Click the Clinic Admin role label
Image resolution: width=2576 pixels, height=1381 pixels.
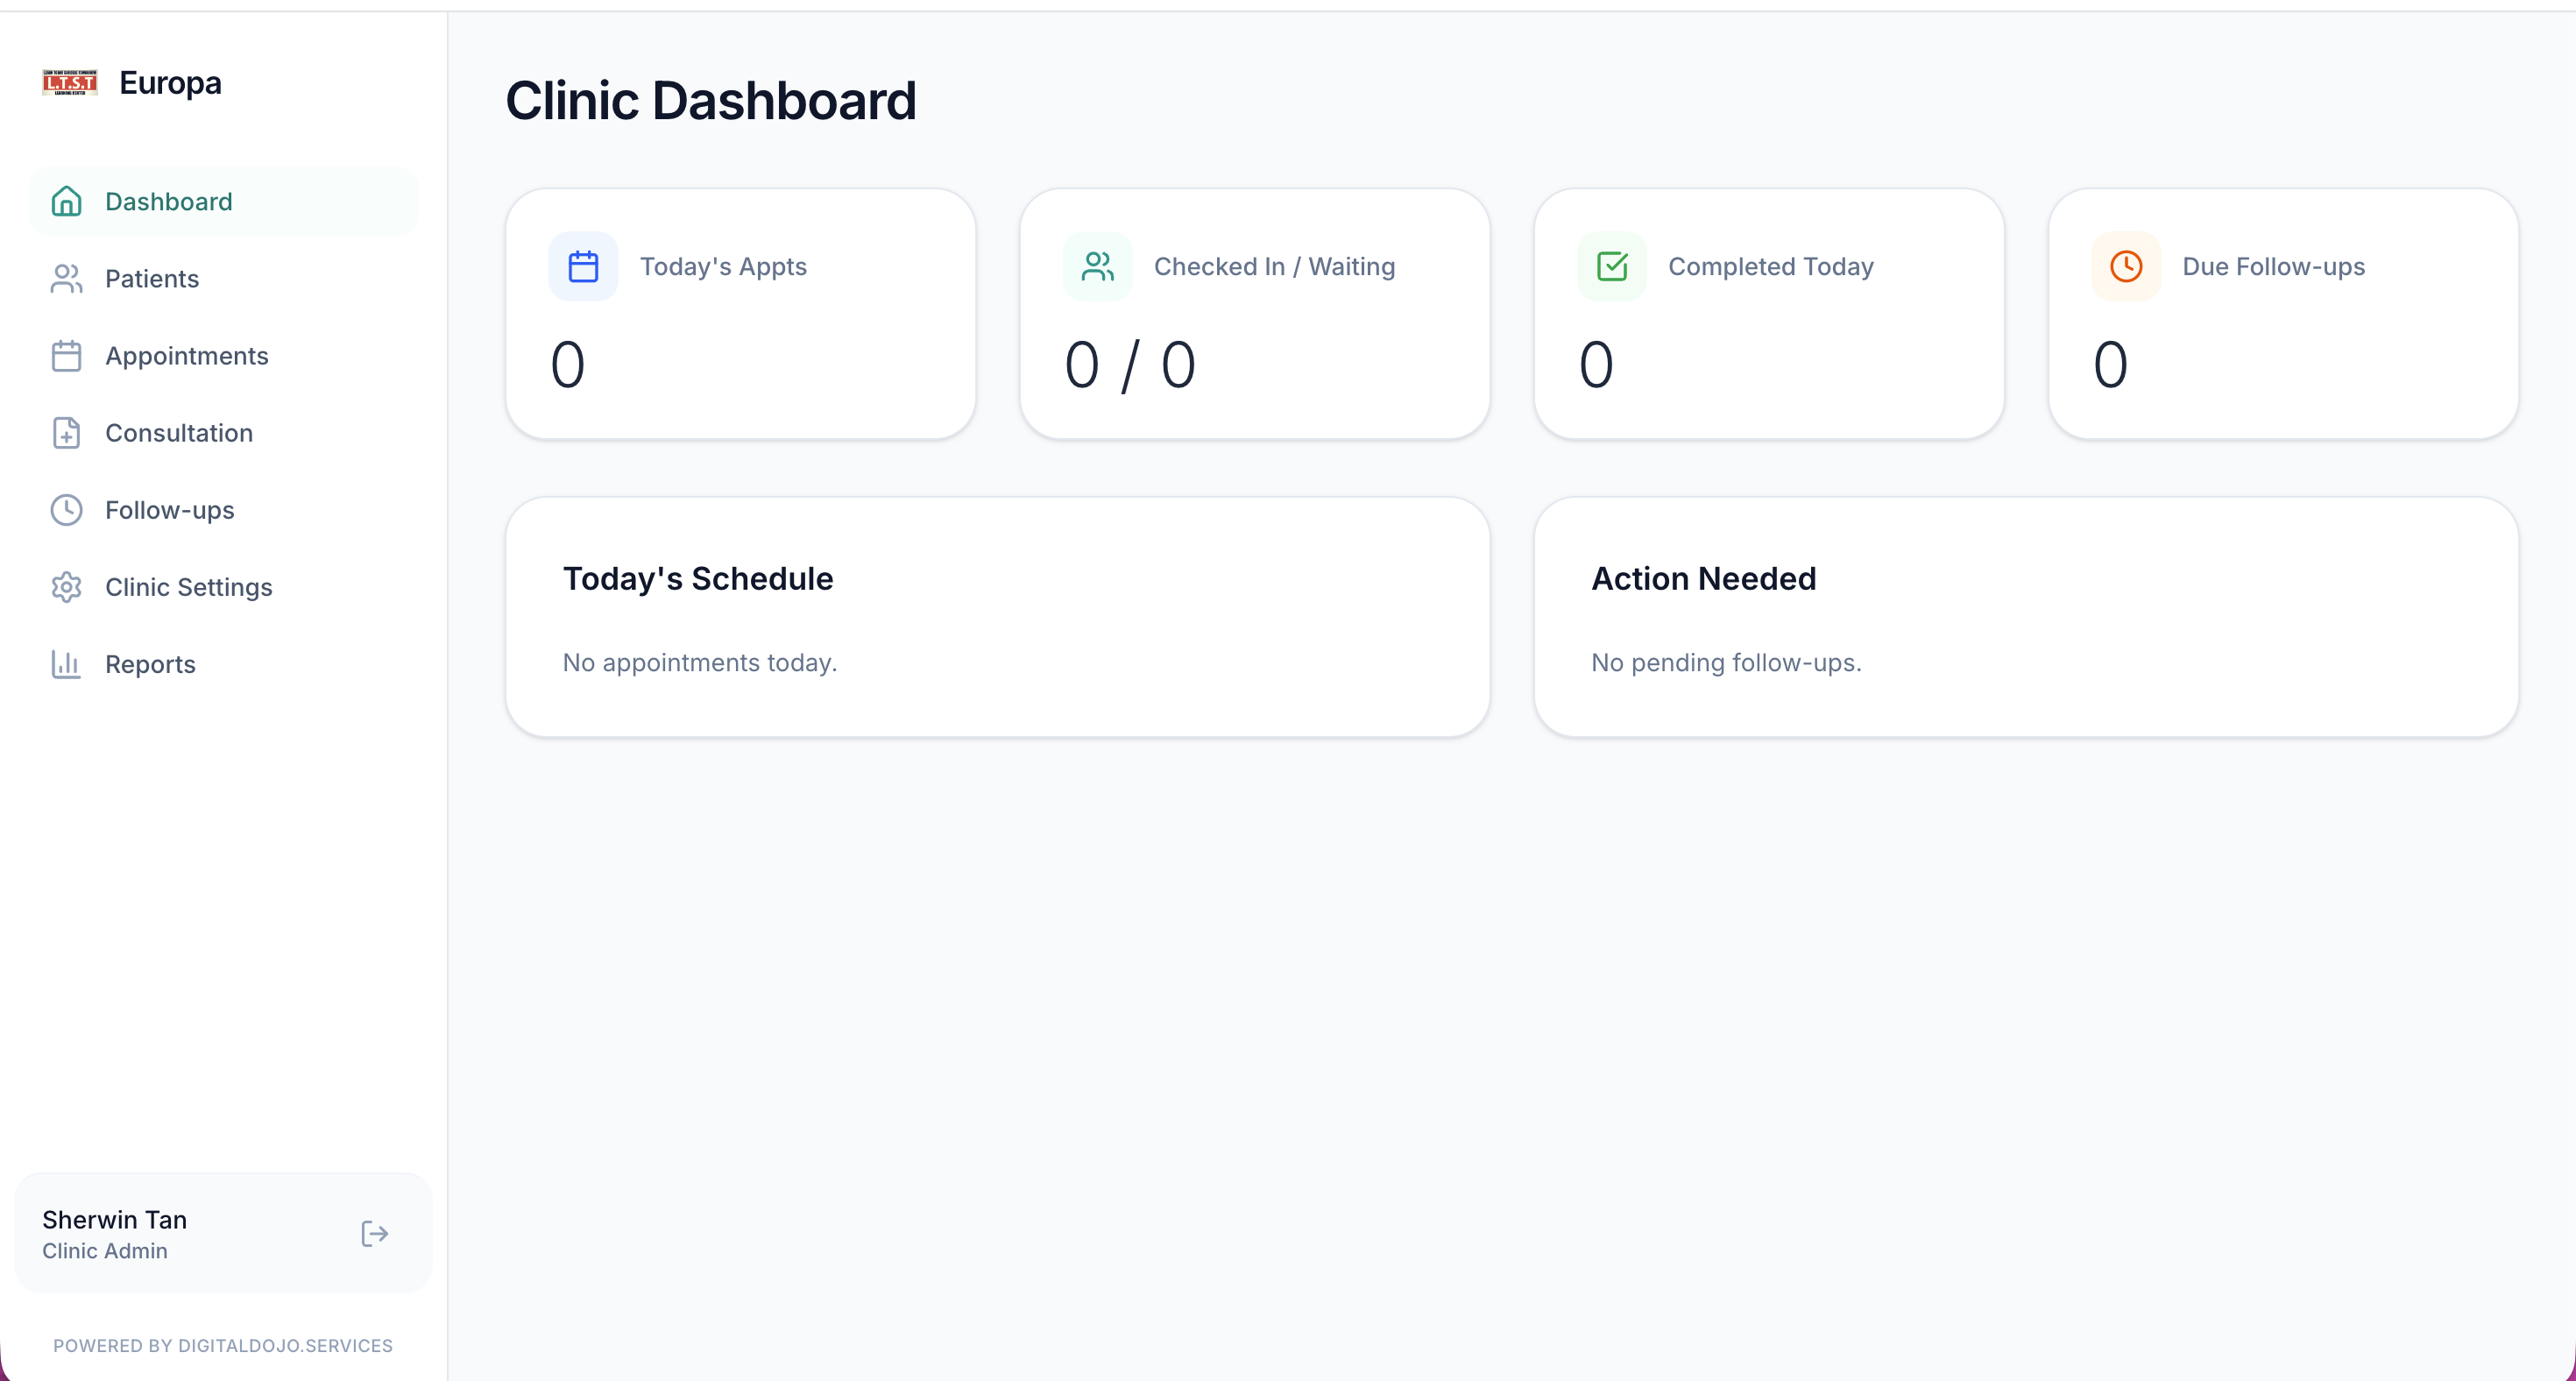click(105, 1250)
